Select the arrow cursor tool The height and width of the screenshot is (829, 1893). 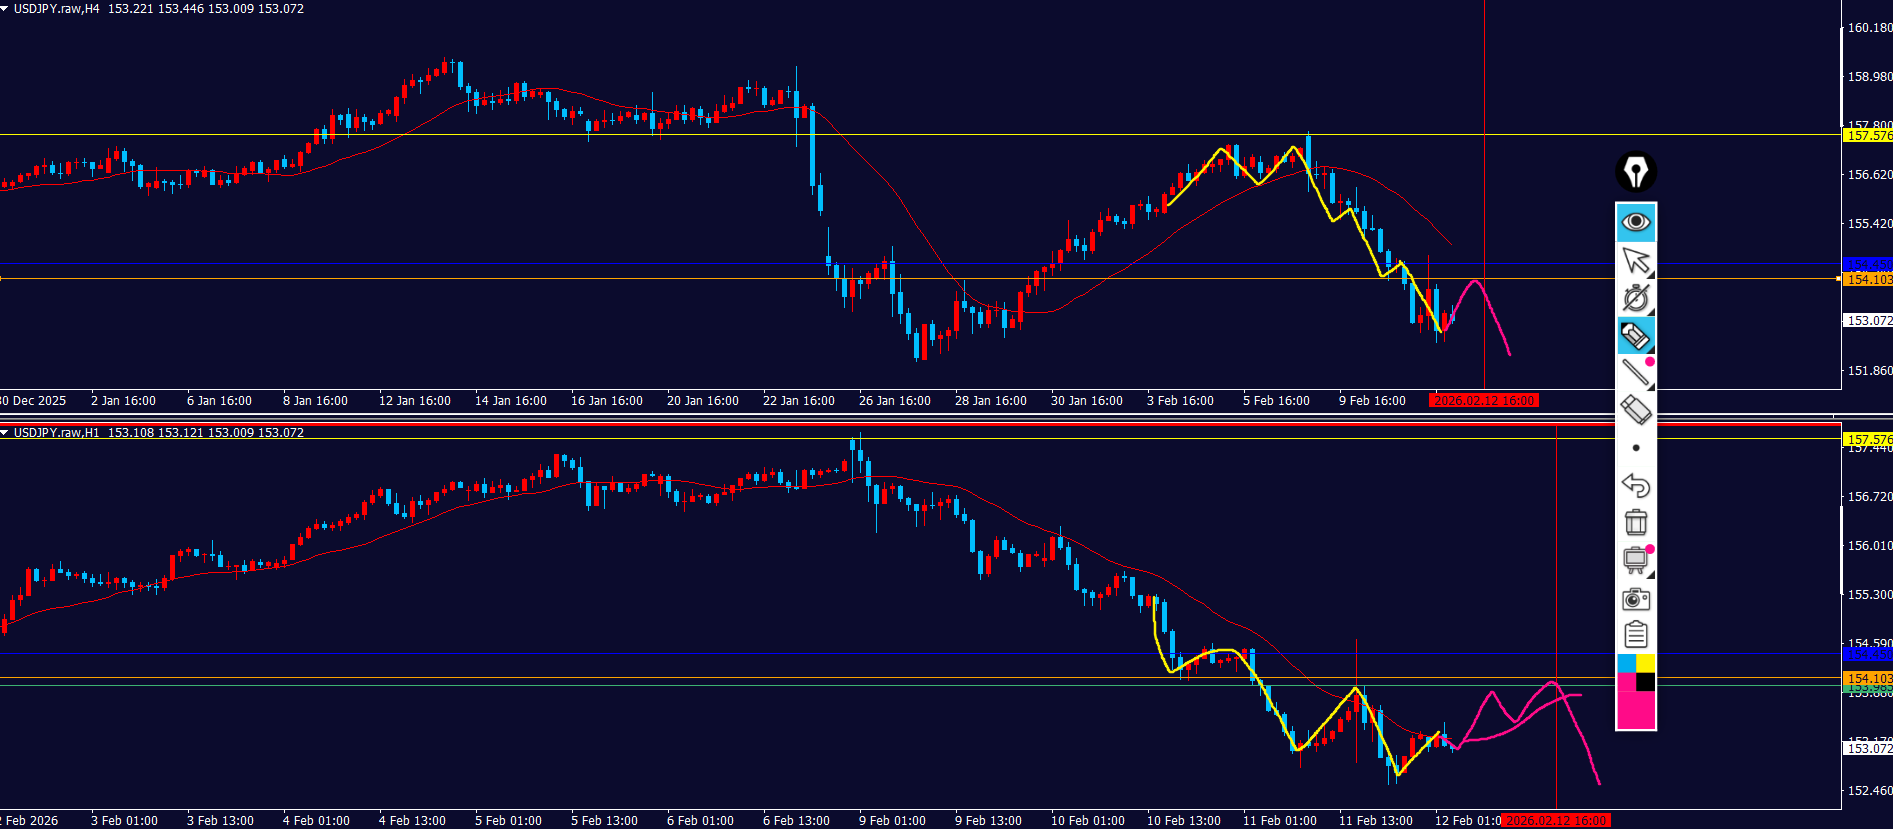point(1635,260)
